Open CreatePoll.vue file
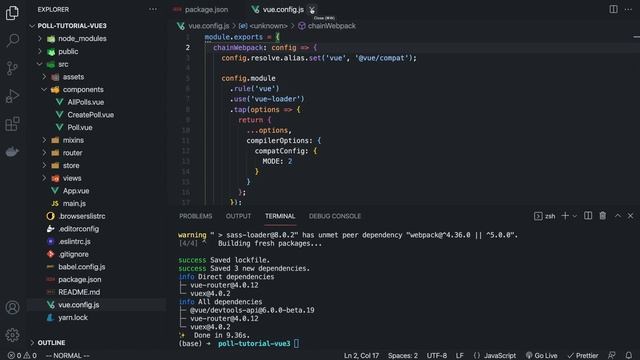Screen dimensions: 640x360 90,115
